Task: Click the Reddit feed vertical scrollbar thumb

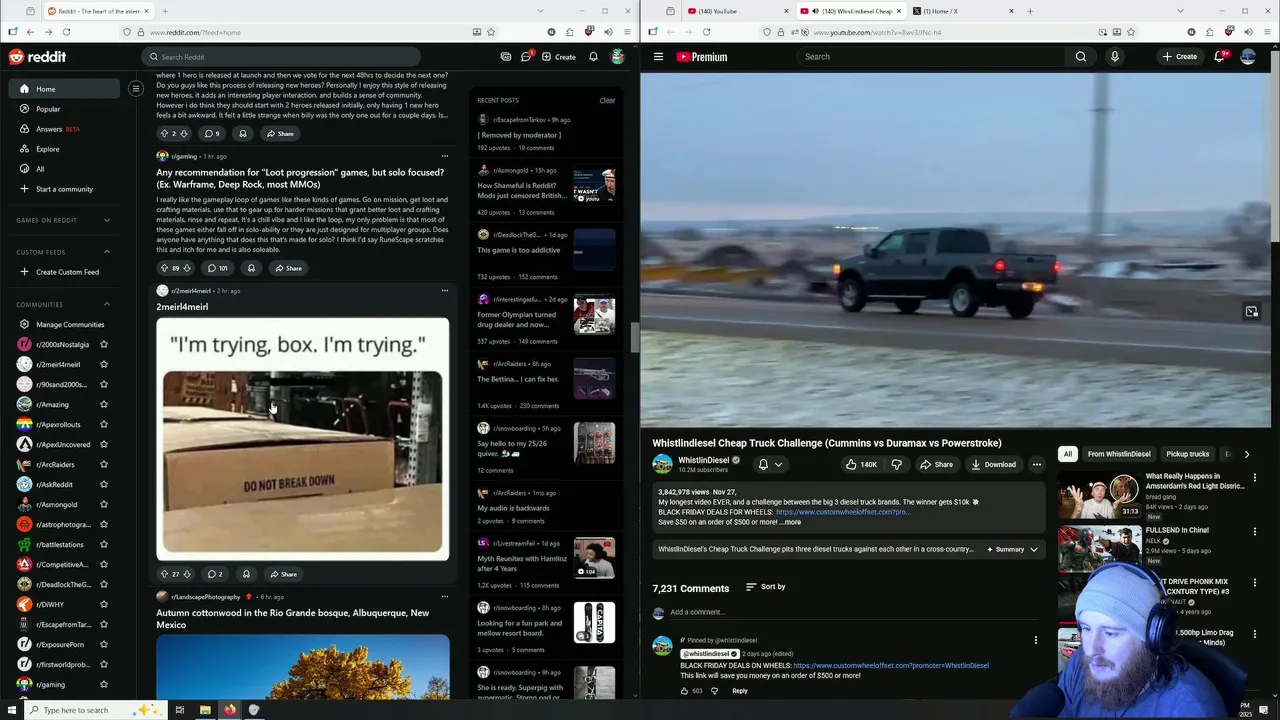Action: tap(634, 338)
